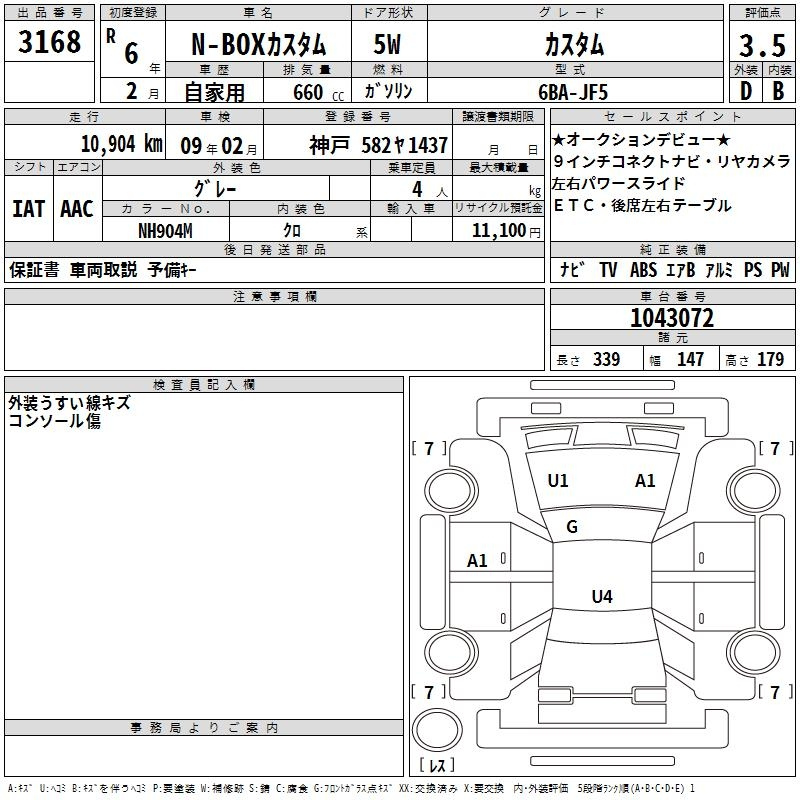Click the recycle deposit 11,100円
The width and height of the screenshot is (800, 800).
(x=506, y=231)
